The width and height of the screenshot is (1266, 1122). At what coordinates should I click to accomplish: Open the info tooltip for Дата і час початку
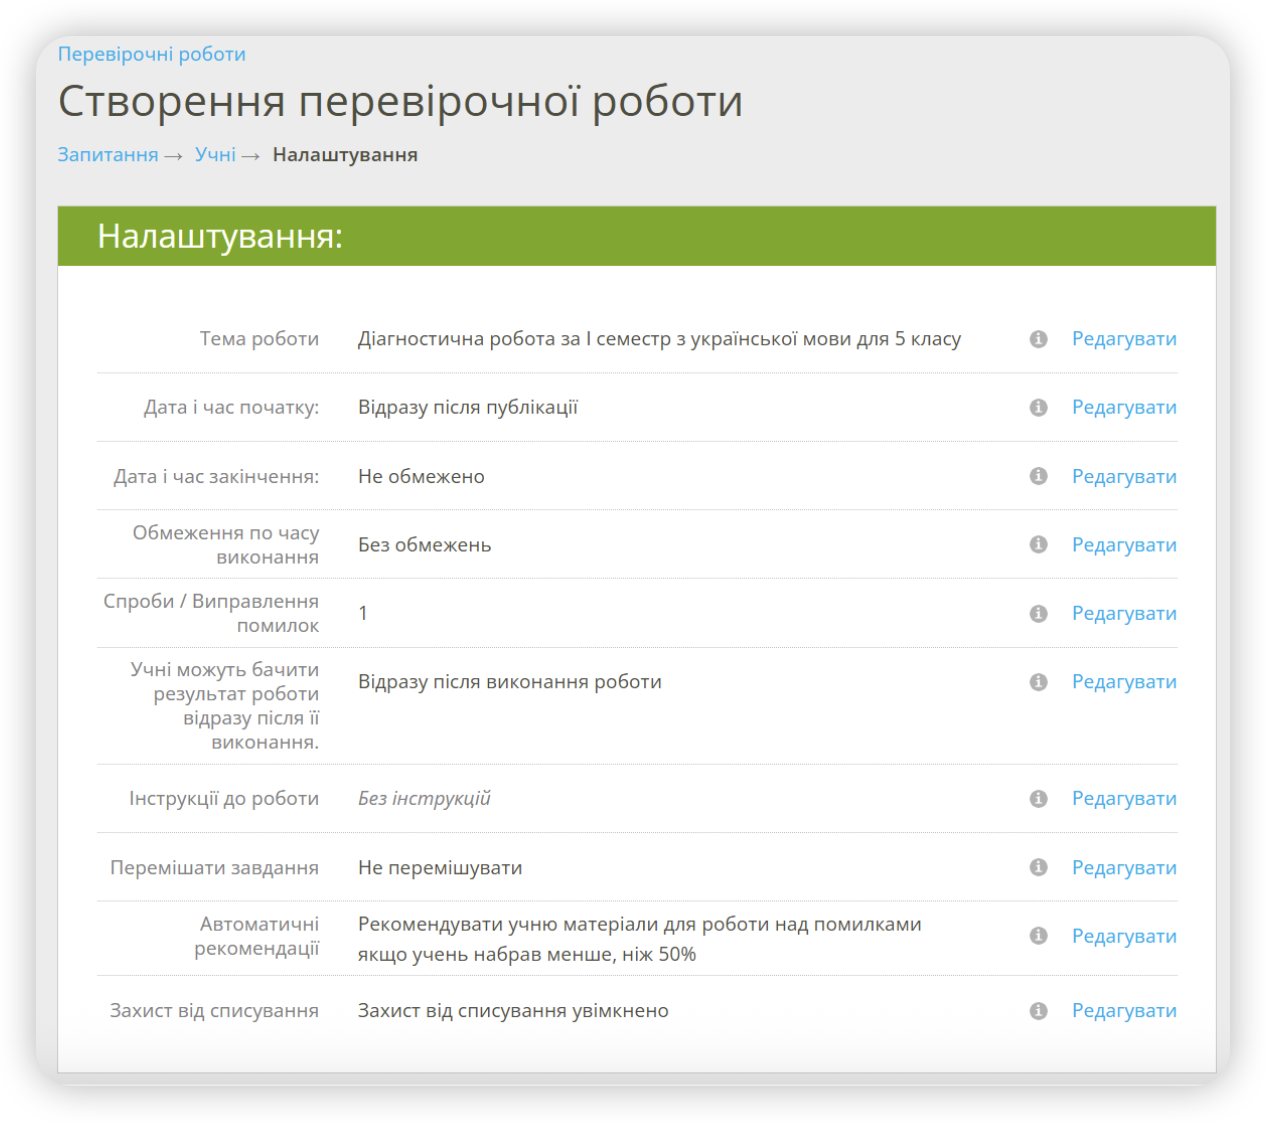point(1038,407)
